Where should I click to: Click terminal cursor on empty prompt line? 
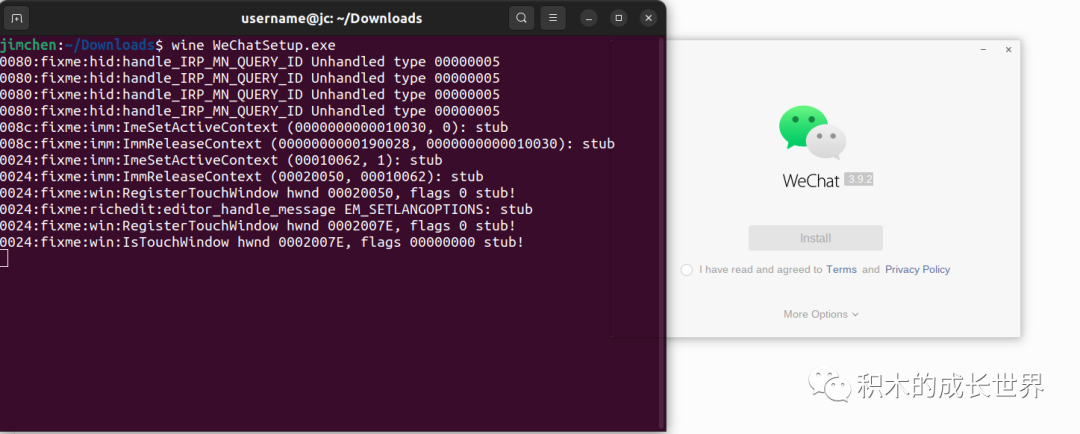pyautogui.click(x=4, y=258)
